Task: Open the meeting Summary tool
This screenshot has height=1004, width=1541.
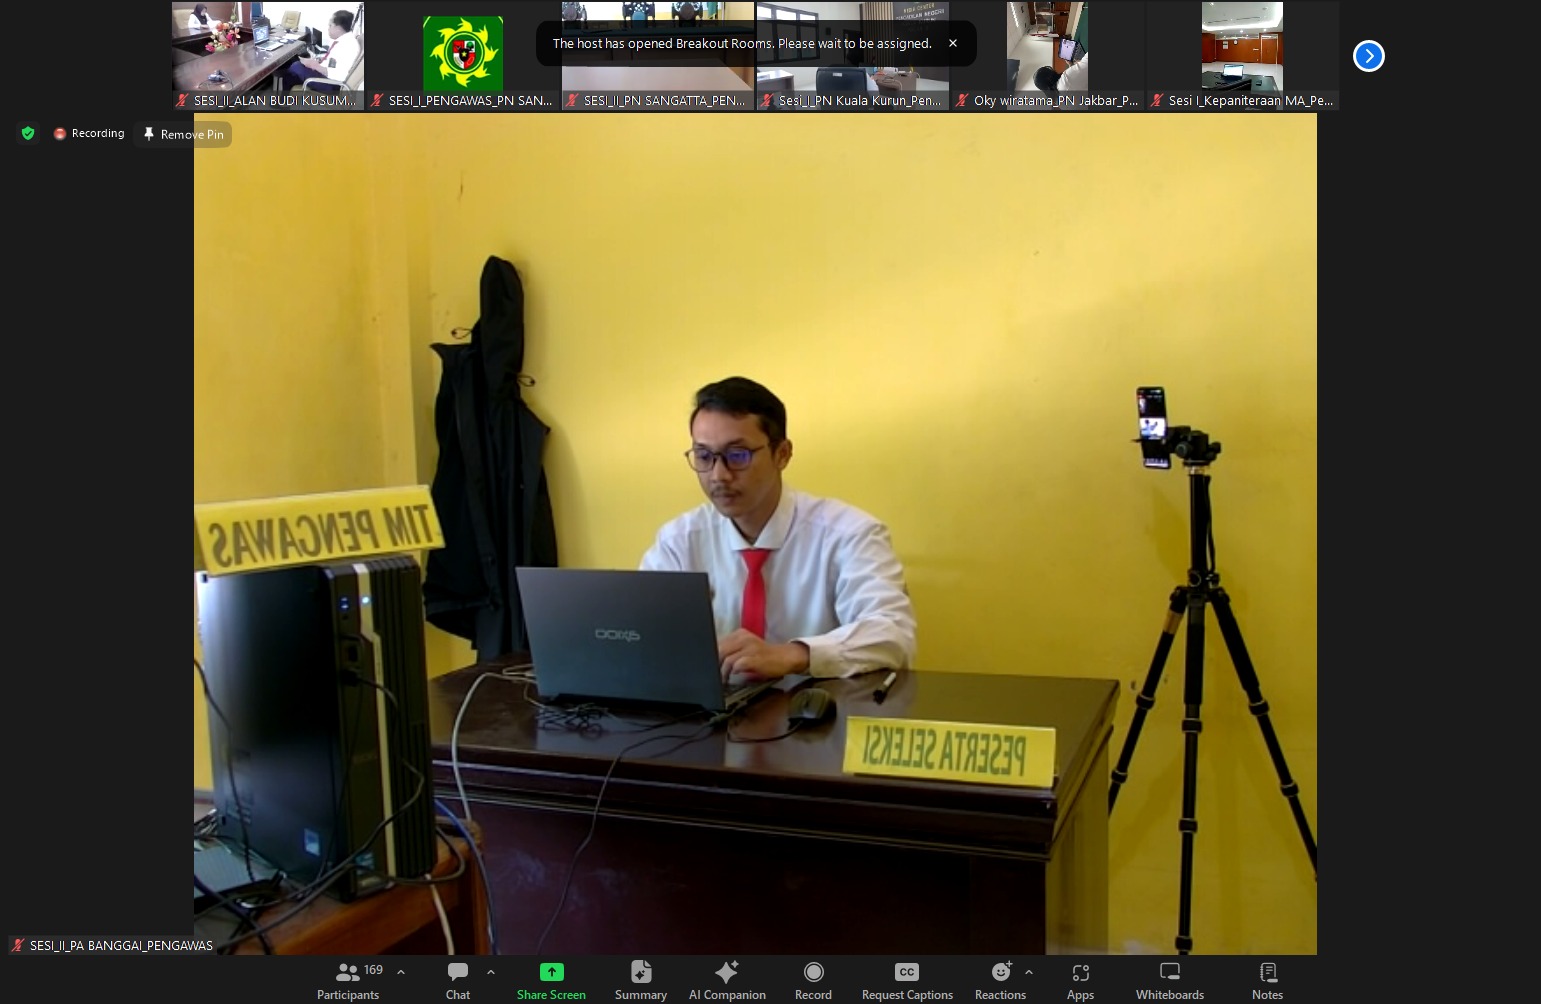Action: 641,980
